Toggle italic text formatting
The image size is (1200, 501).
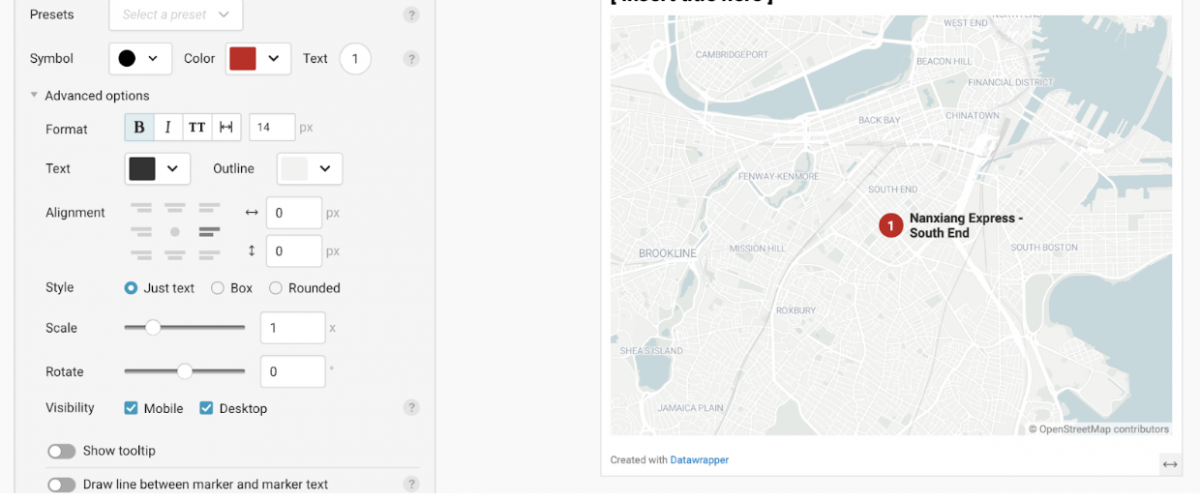pyautogui.click(x=168, y=127)
